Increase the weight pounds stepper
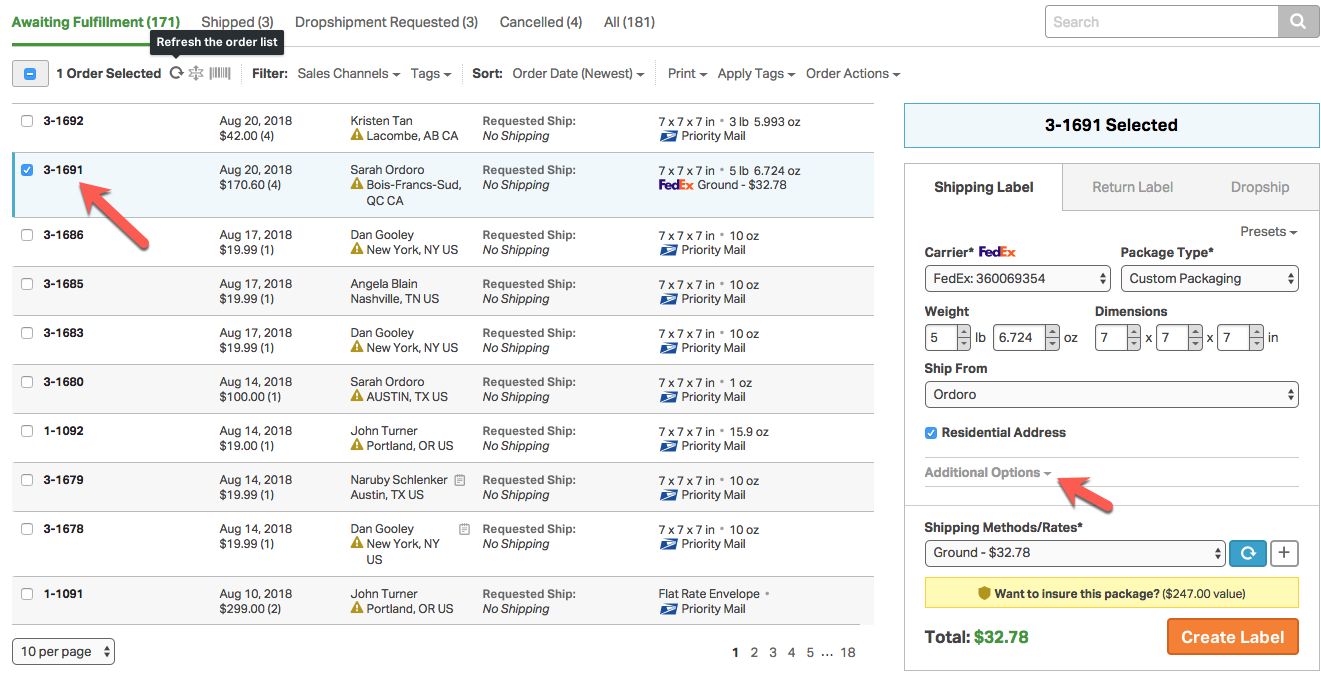Screen dimensions: 1321x673 pyautogui.click(x=964, y=332)
